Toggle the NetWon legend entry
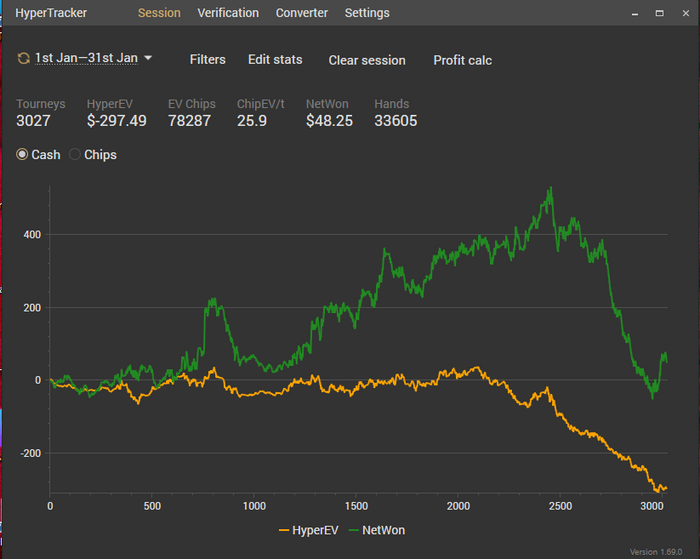The width and height of the screenshot is (700, 559). pos(377,530)
